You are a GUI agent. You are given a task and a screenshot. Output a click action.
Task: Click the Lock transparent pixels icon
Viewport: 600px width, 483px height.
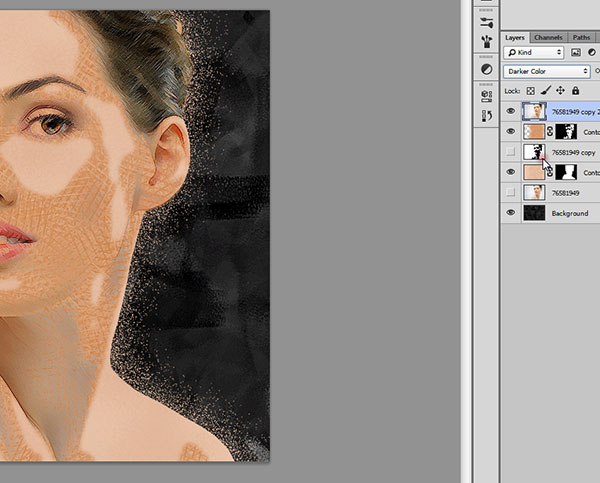tap(531, 91)
